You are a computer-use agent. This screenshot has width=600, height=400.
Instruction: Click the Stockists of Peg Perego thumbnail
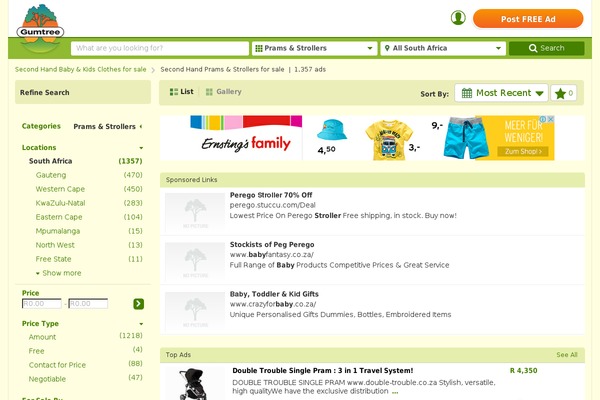coord(195,262)
